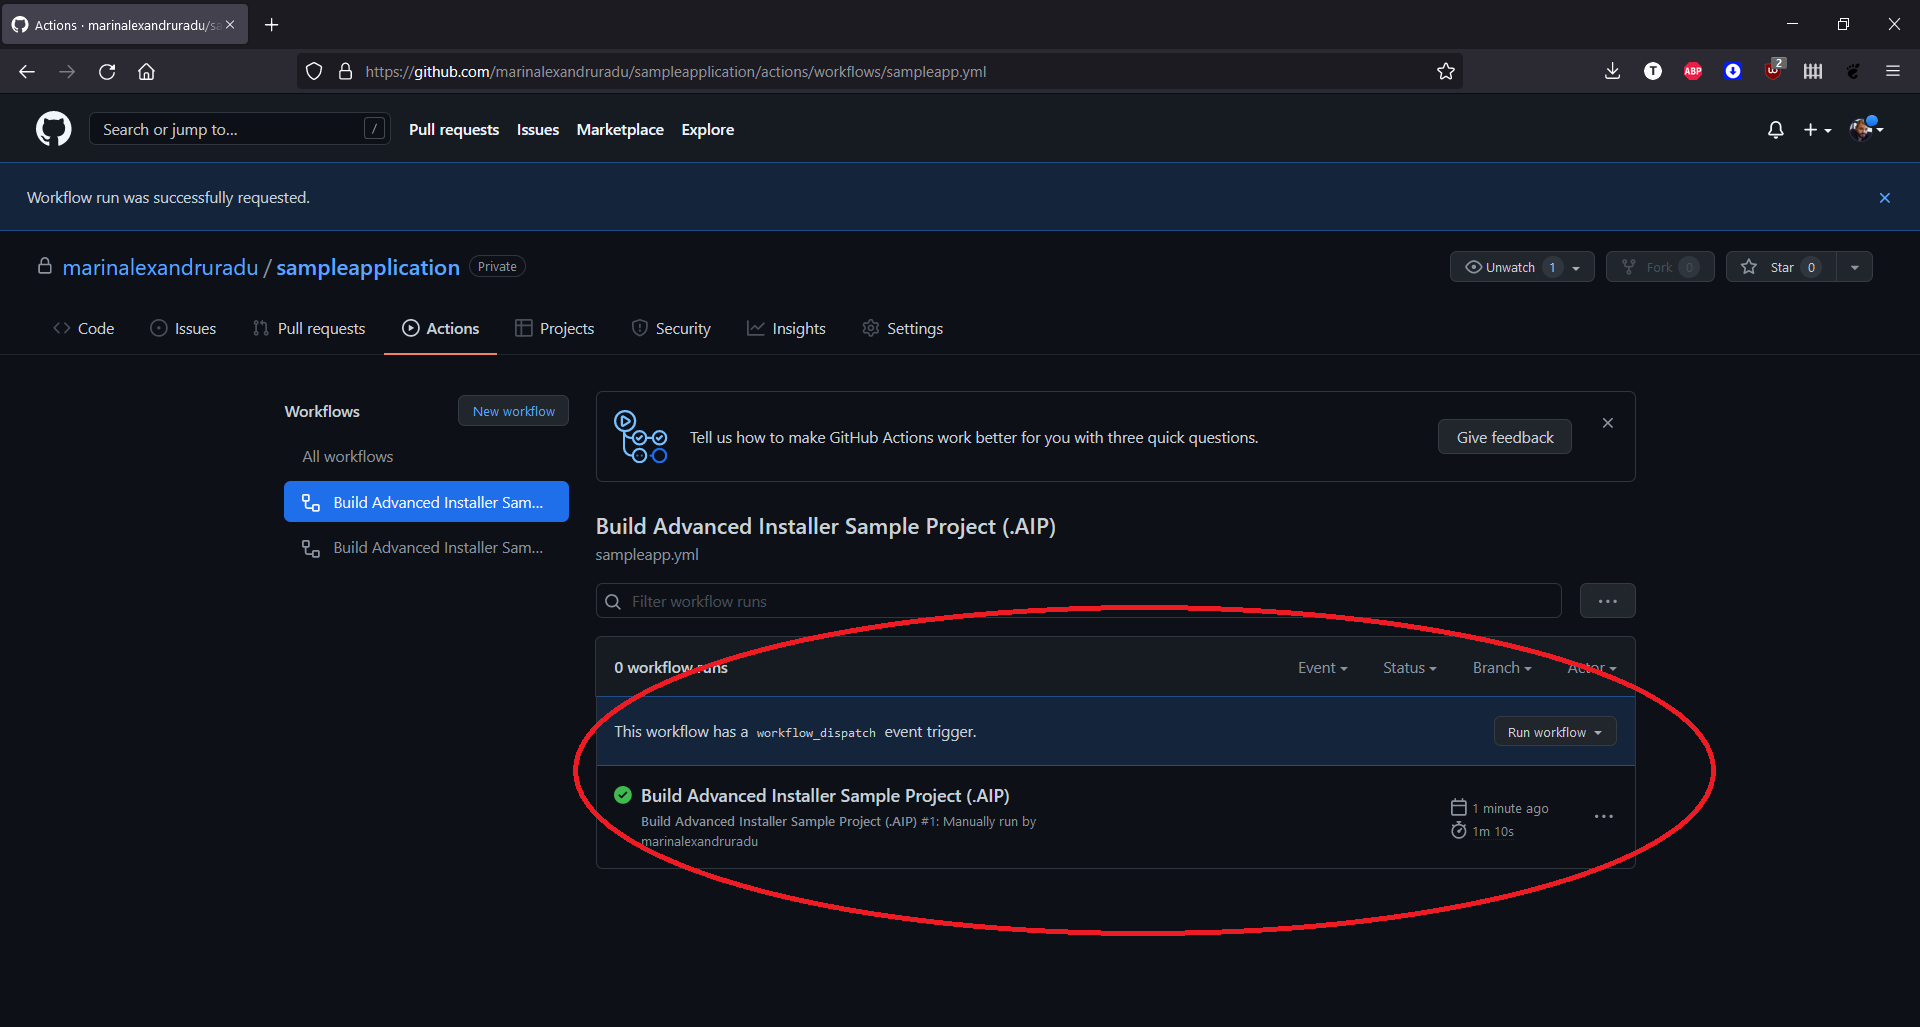
Task: Select All workflows in sidebar
Action: pos(348,456)
